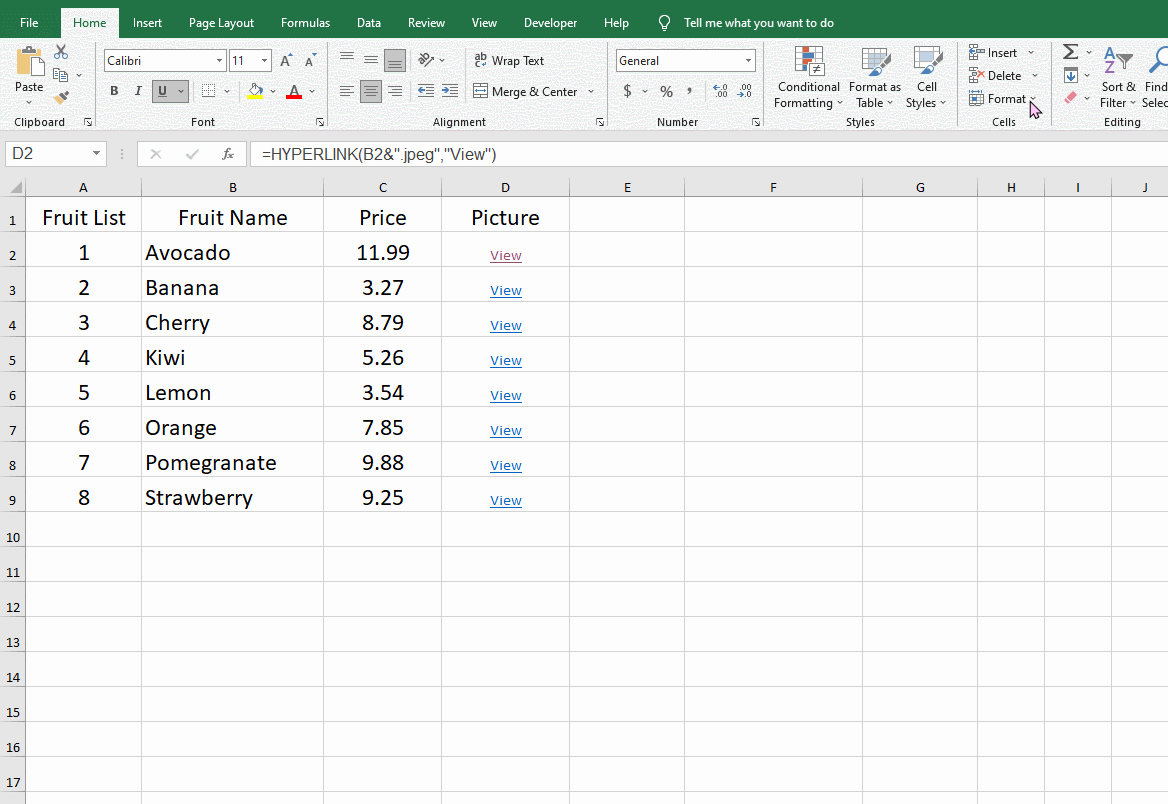
Task: Expand the Name Box dropdown arrow
Action: [96, 153]
